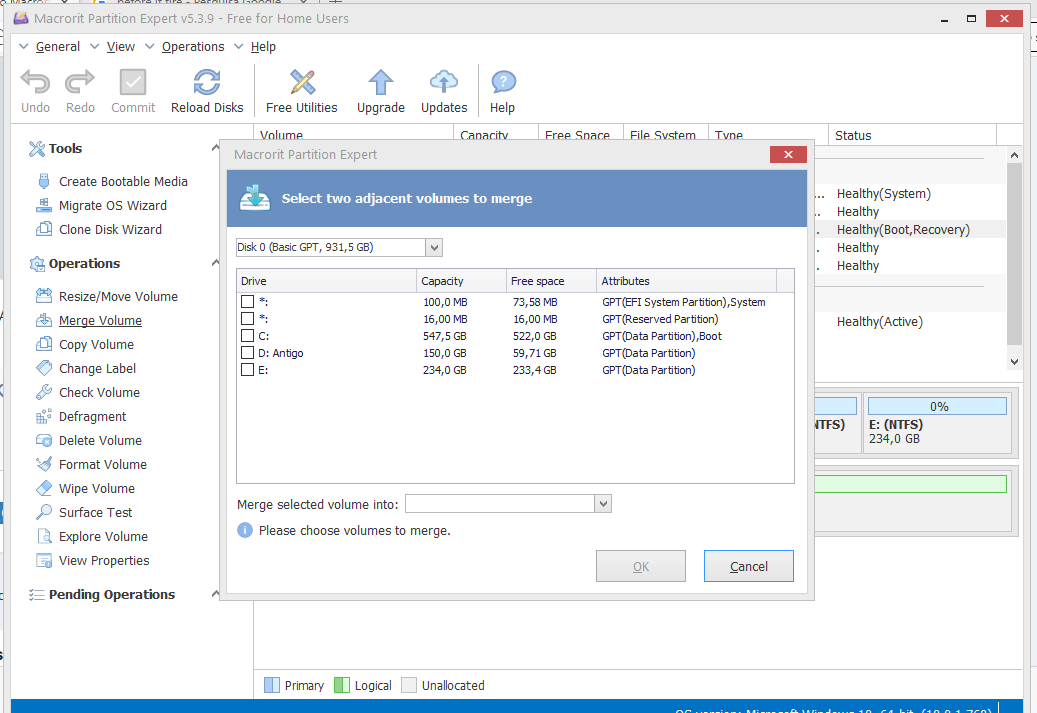Click the Status column header

(x=912, y=135)
